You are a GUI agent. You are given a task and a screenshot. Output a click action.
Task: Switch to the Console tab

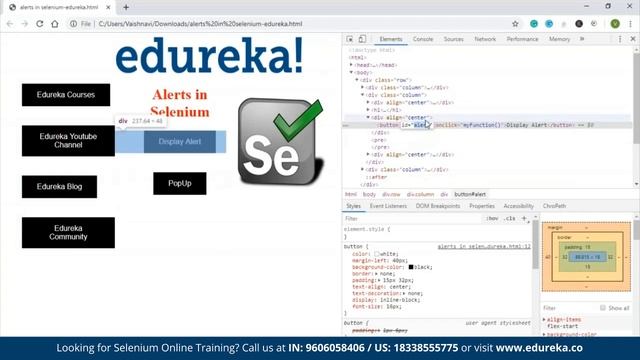point(423,39)
